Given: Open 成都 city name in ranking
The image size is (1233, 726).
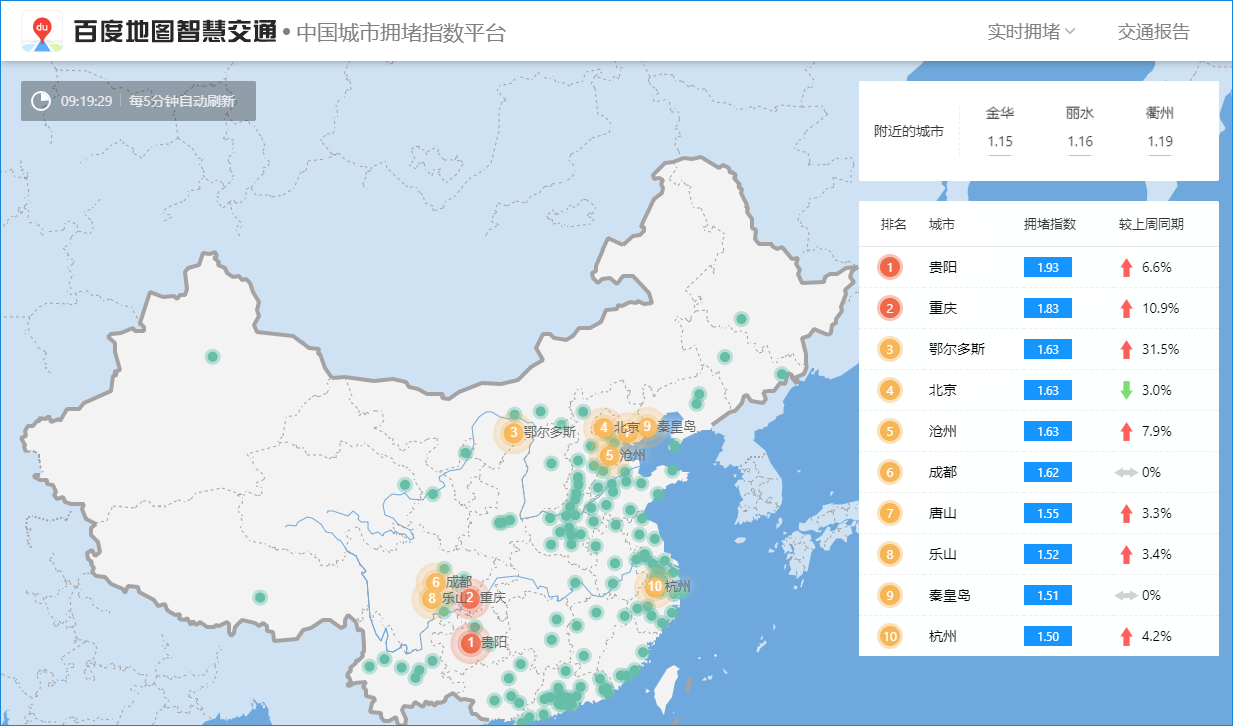Looking at the screenshot, I should point(943,472).
